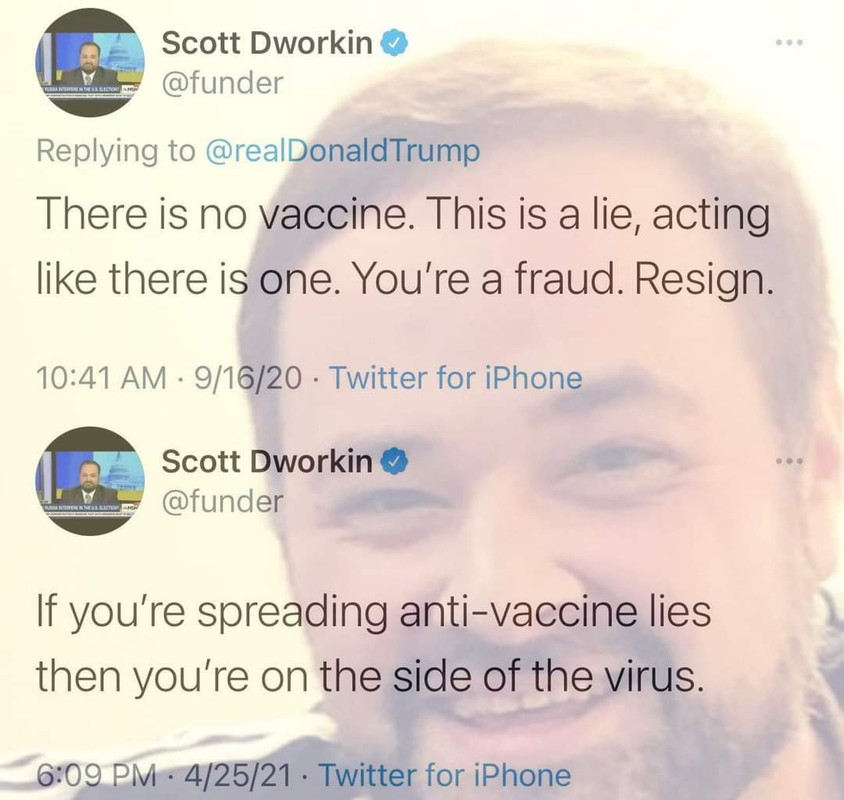Click Scott Dworkin name on the first tweet
This screenshot has width=844, height=800.
coord(267,43)
